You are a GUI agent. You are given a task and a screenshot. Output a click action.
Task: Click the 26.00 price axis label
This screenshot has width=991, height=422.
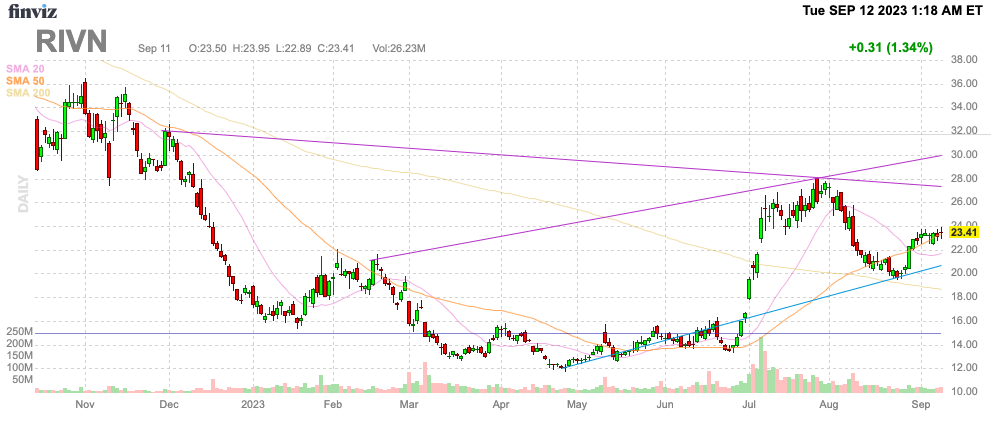click(x=964, y=202)
